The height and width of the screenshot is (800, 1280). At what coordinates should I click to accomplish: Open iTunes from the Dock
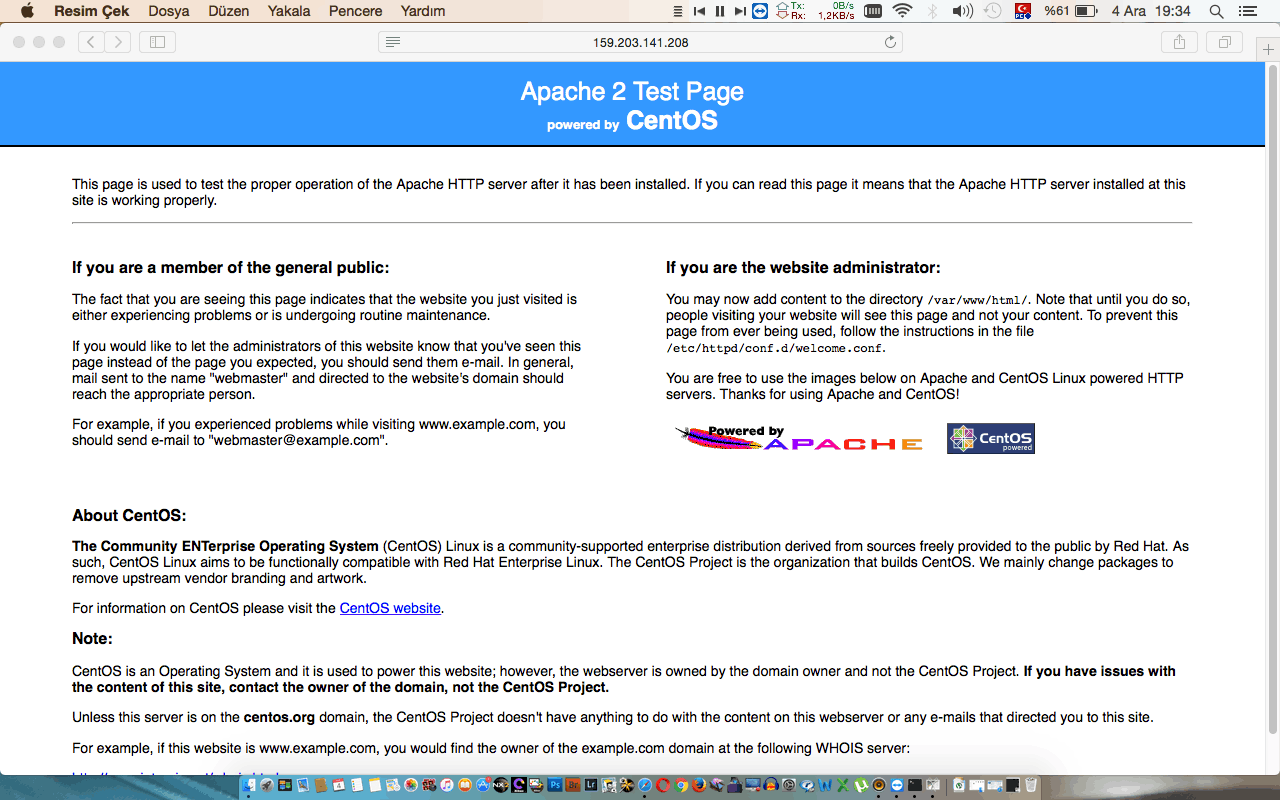(x=446, y=785)
